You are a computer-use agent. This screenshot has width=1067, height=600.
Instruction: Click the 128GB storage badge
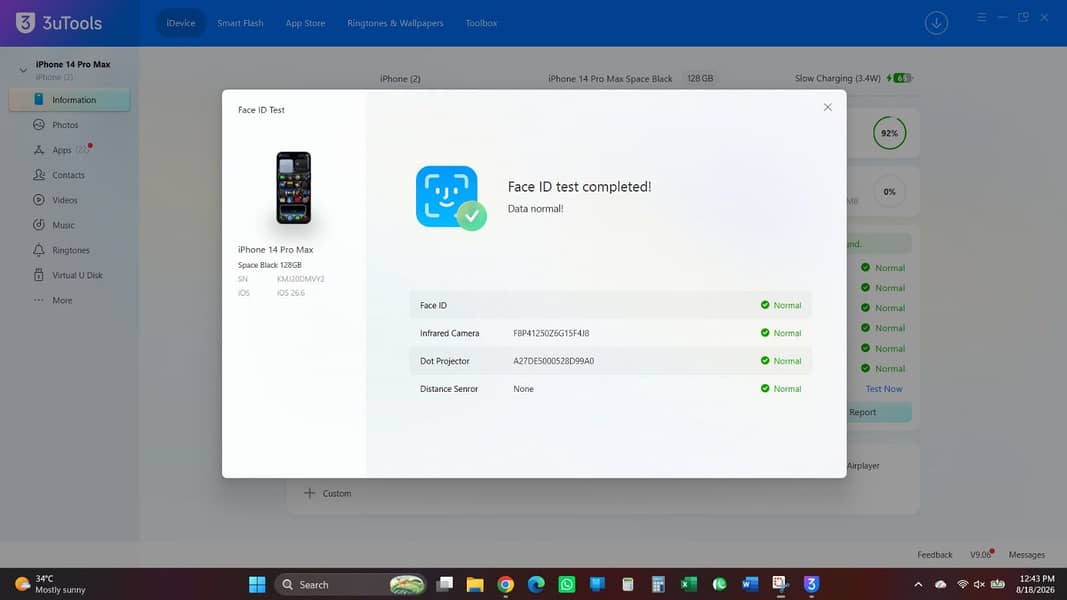(x=700, y=78)
